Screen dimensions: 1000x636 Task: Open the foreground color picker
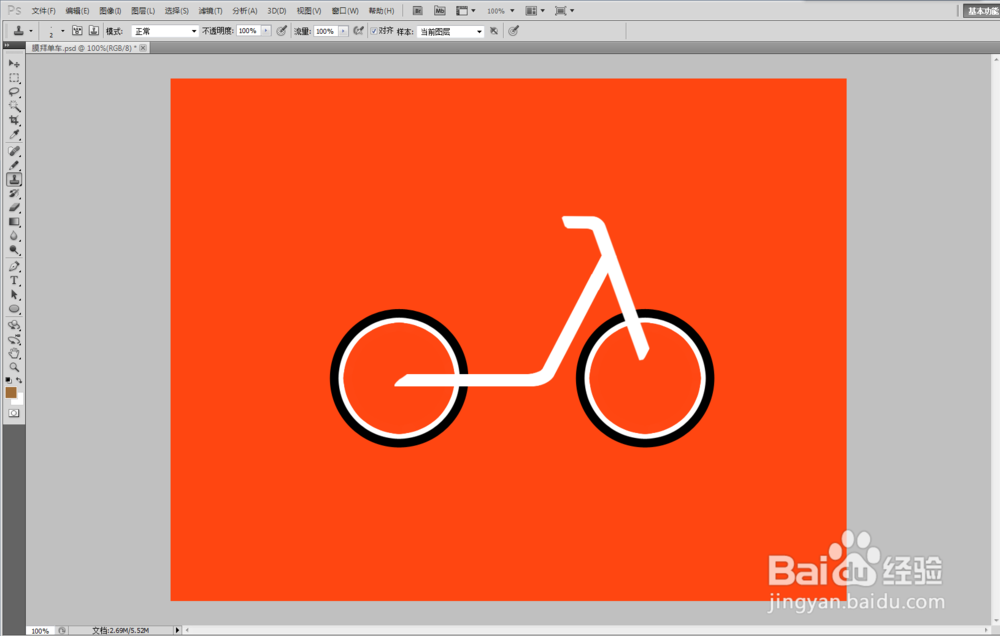(x=10, y=392)
